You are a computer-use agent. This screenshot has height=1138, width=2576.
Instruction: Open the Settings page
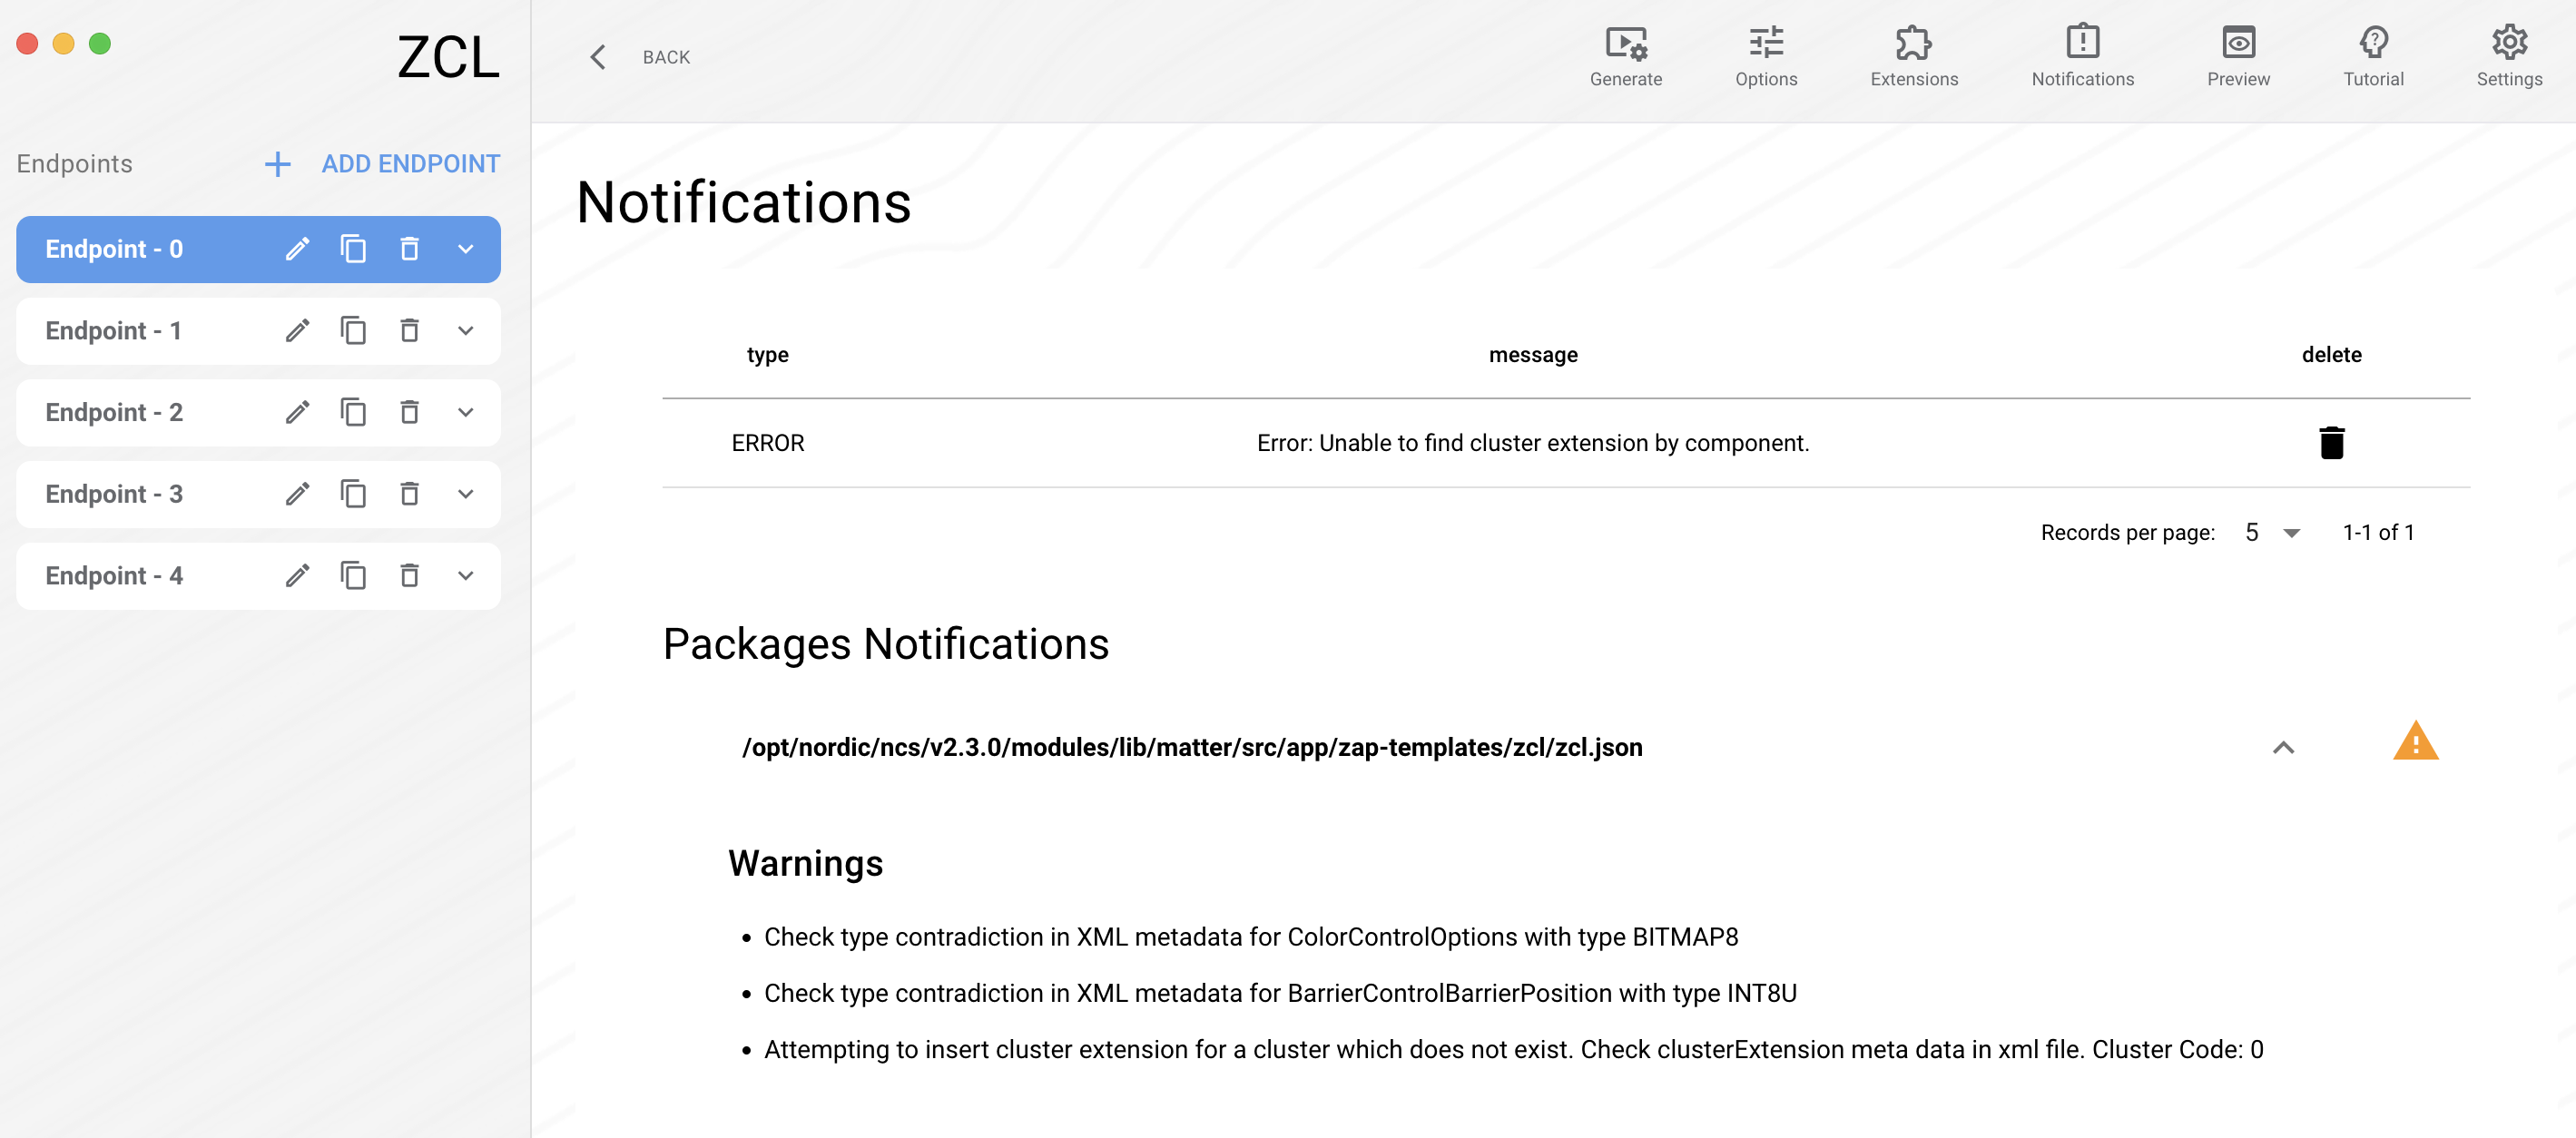click(2509, 55)
